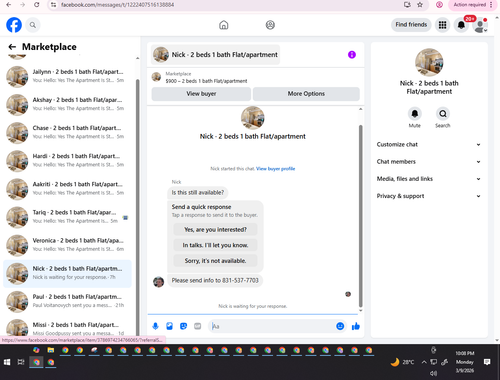
Task: Open the emoji picker in message box
Action: click(340, 326)
